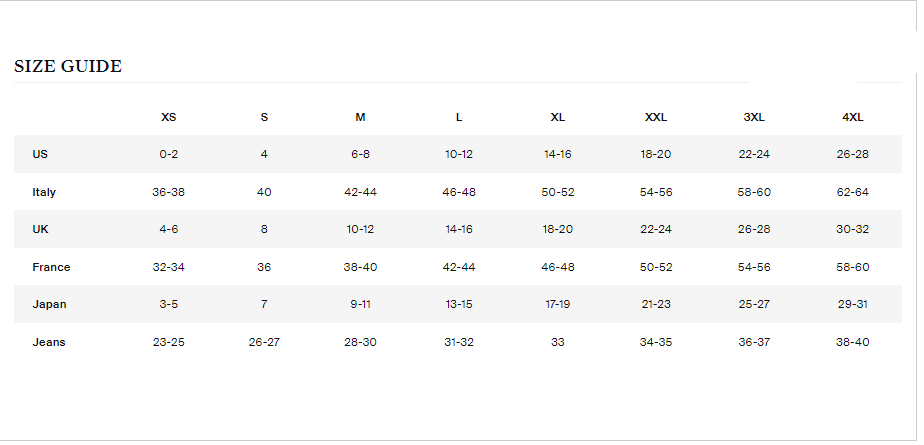Click US size 0-2 cell

[168, 155]
